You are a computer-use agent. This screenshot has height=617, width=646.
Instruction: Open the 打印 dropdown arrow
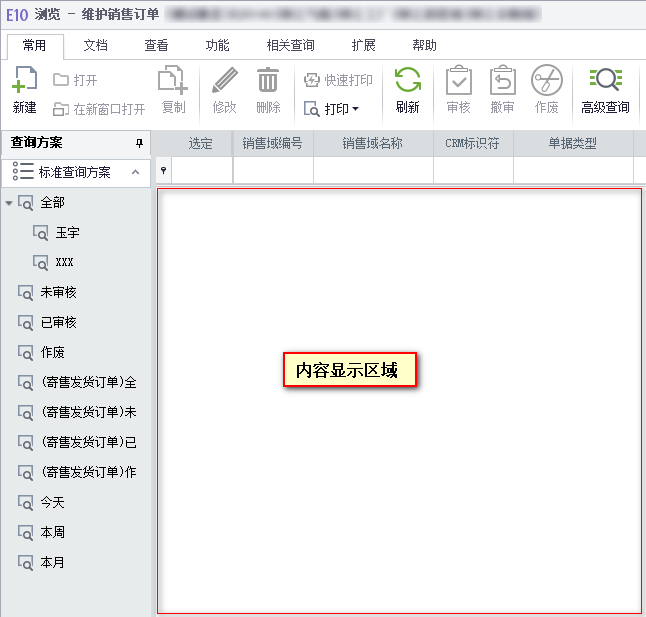pos(355,109)
